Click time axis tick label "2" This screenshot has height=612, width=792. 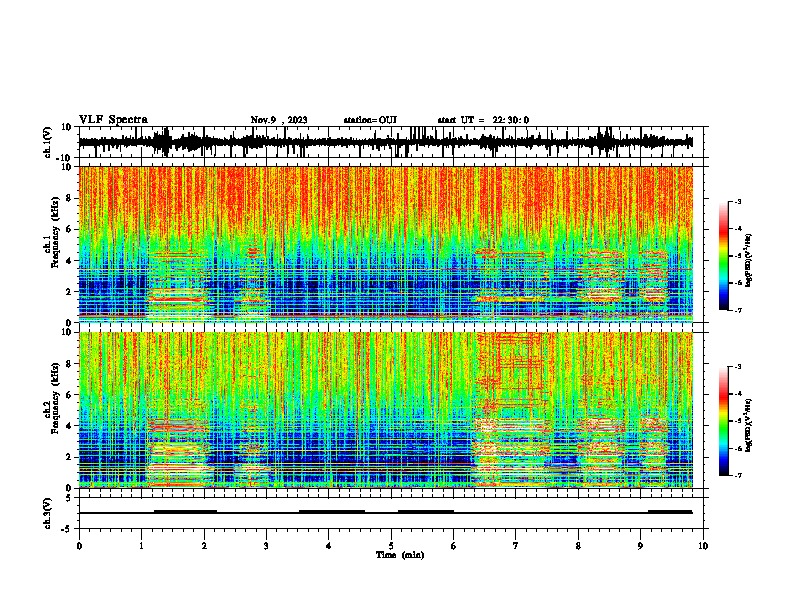coord(204,546)
